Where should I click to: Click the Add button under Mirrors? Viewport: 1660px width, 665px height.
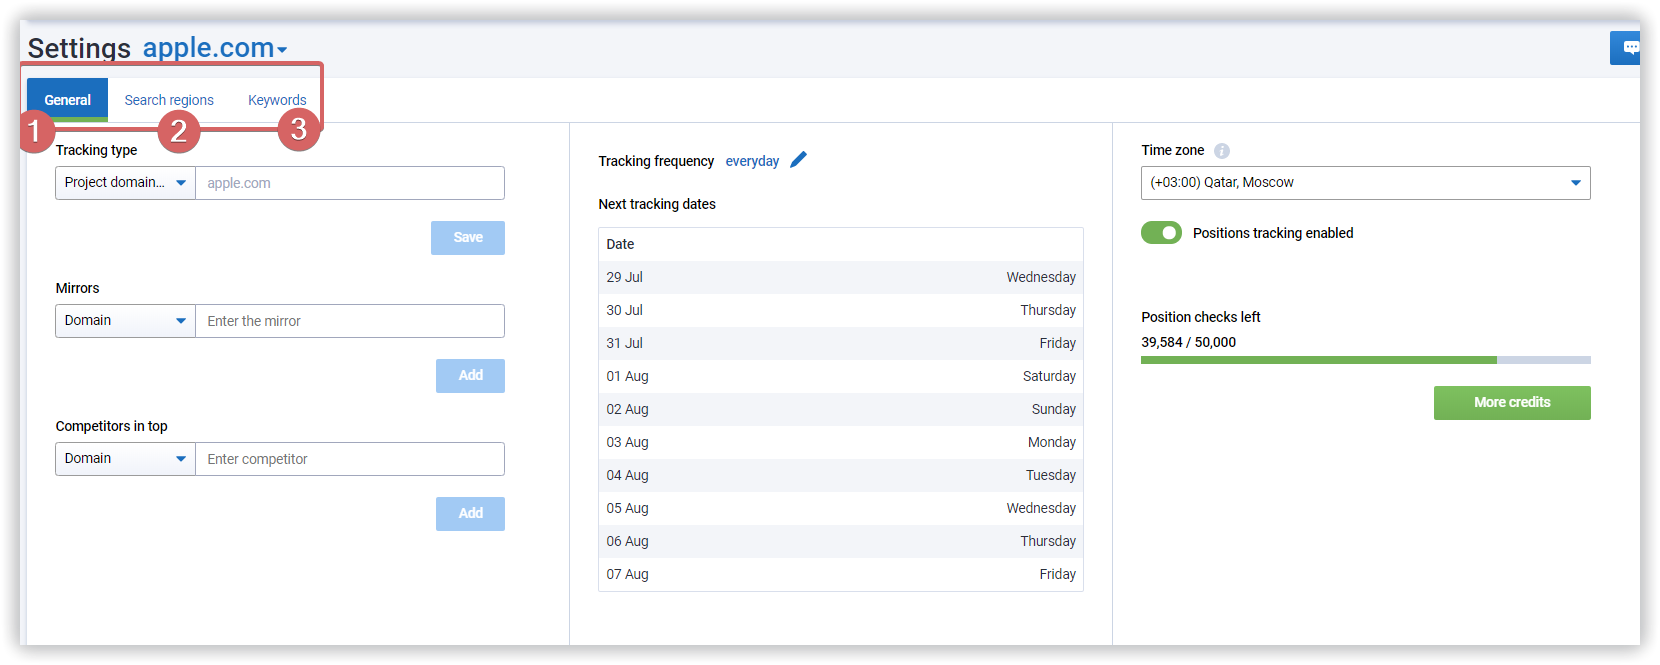click(x=470, y=376)
